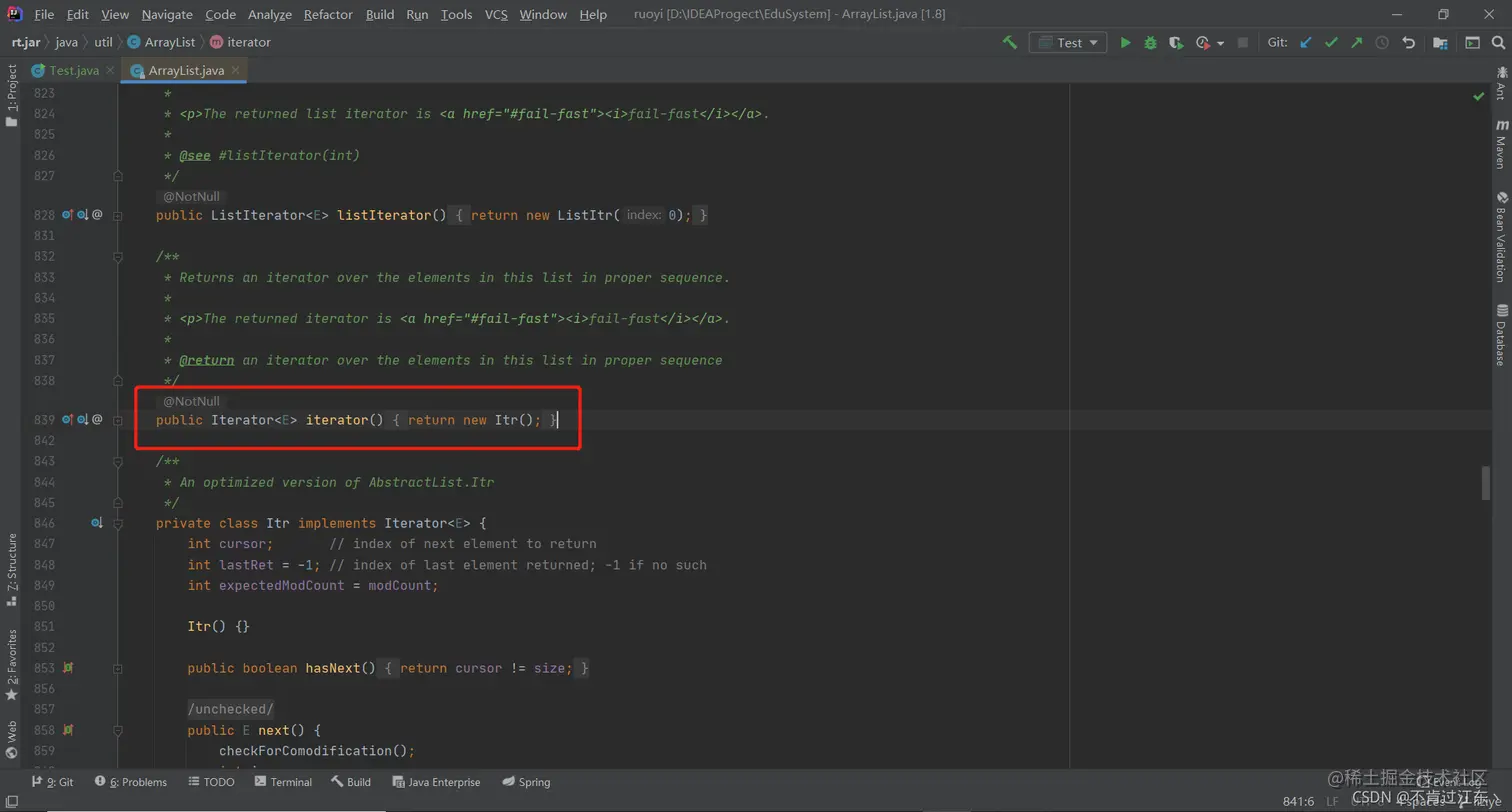This screenshot has height=812, width=1512.
Task: Open the Problems tool window
Action: click(130, 782)
